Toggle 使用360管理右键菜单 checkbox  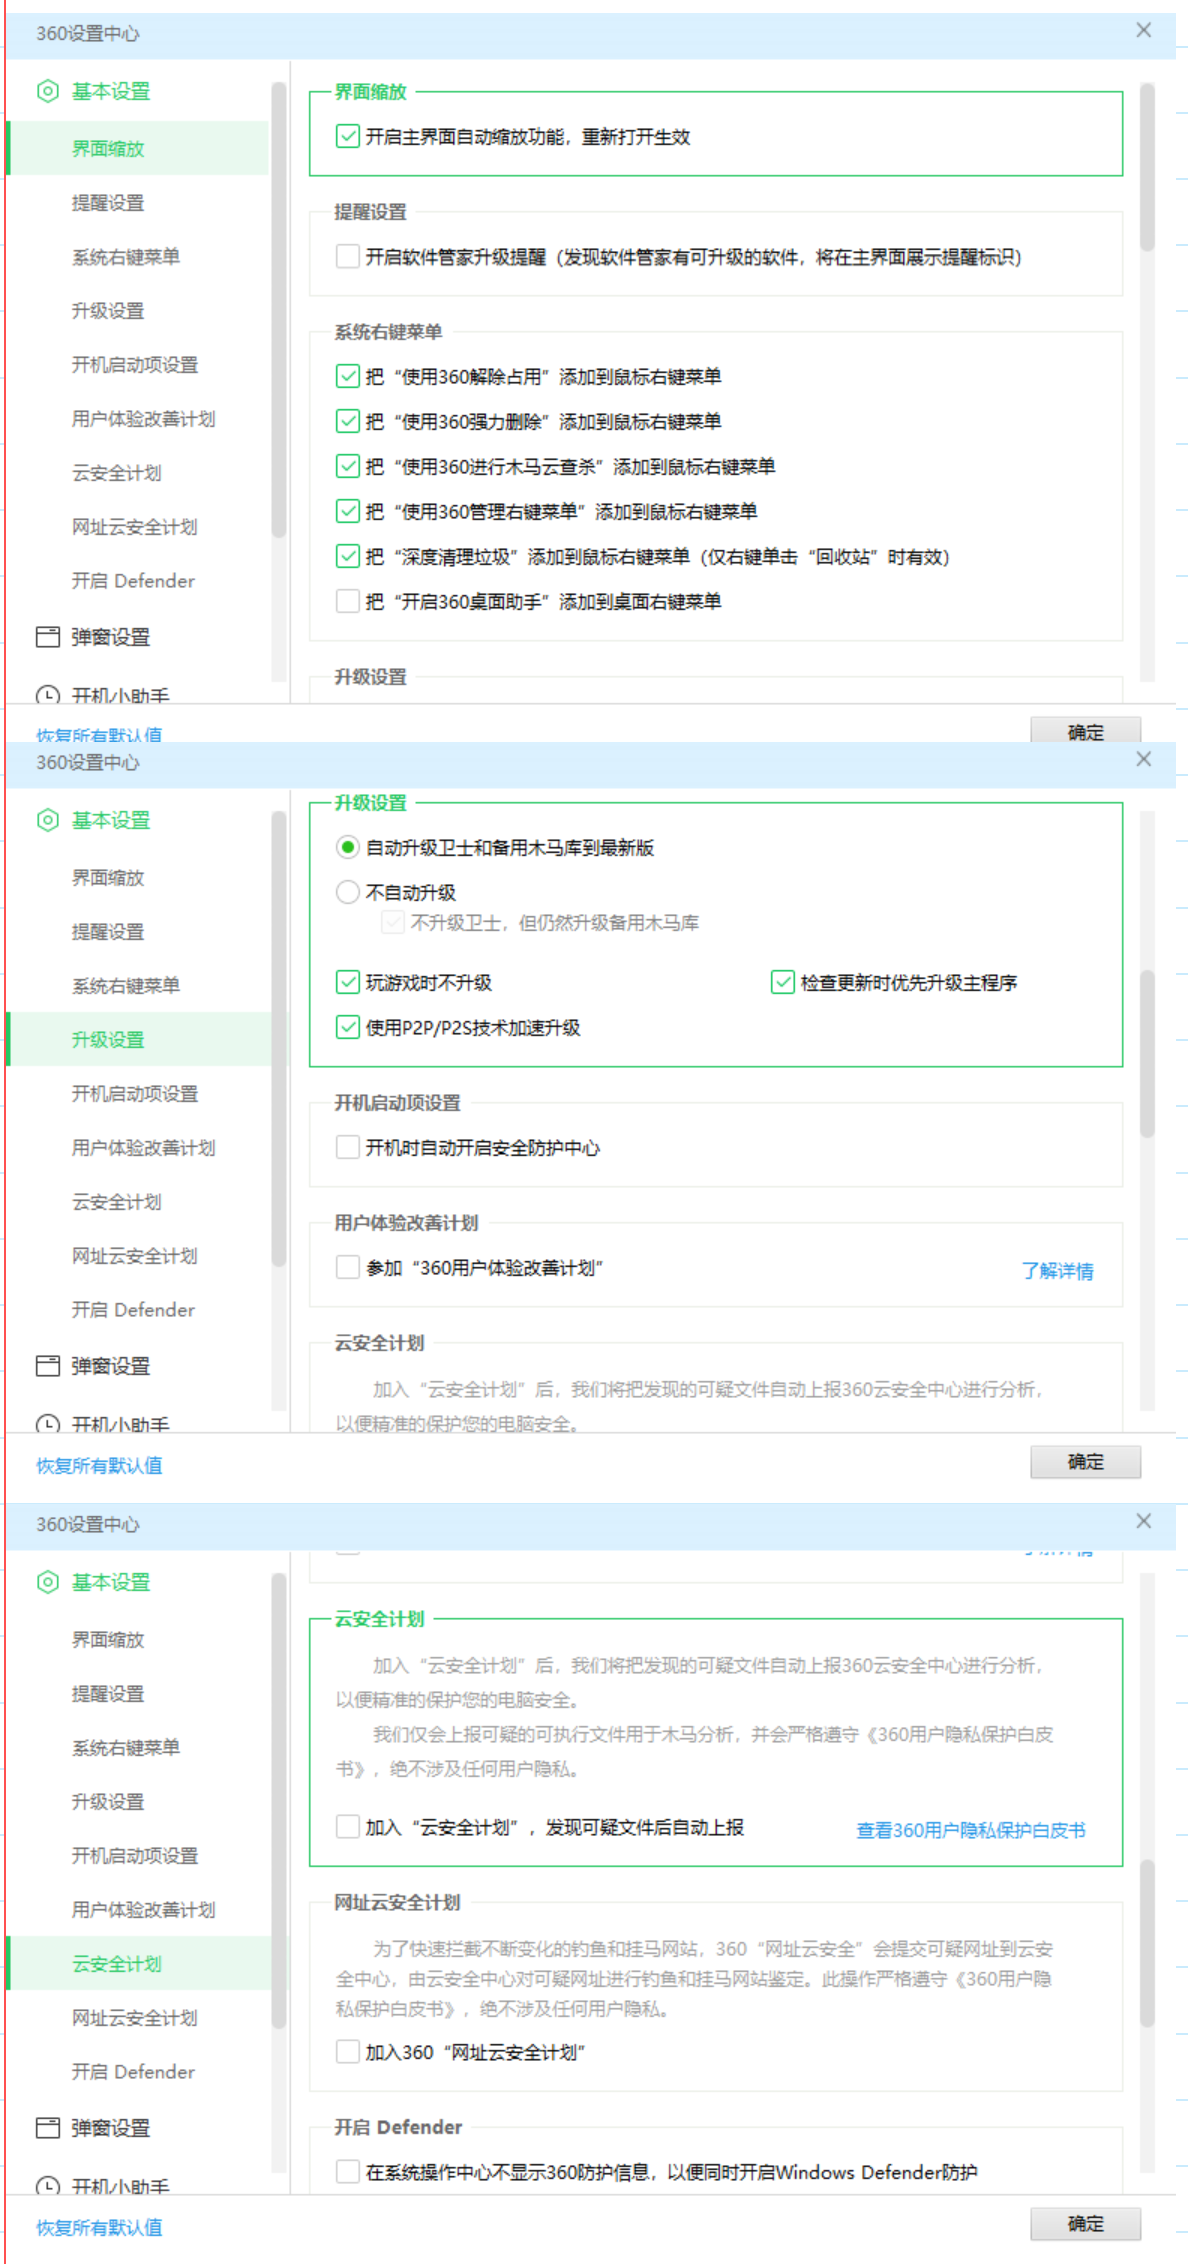tap(348, 511)
